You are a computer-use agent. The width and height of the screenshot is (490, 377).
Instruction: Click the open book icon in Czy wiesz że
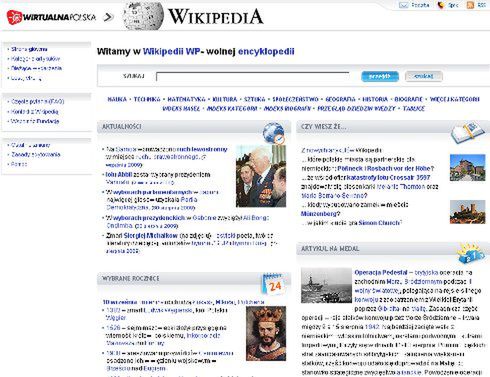(468, 132)
